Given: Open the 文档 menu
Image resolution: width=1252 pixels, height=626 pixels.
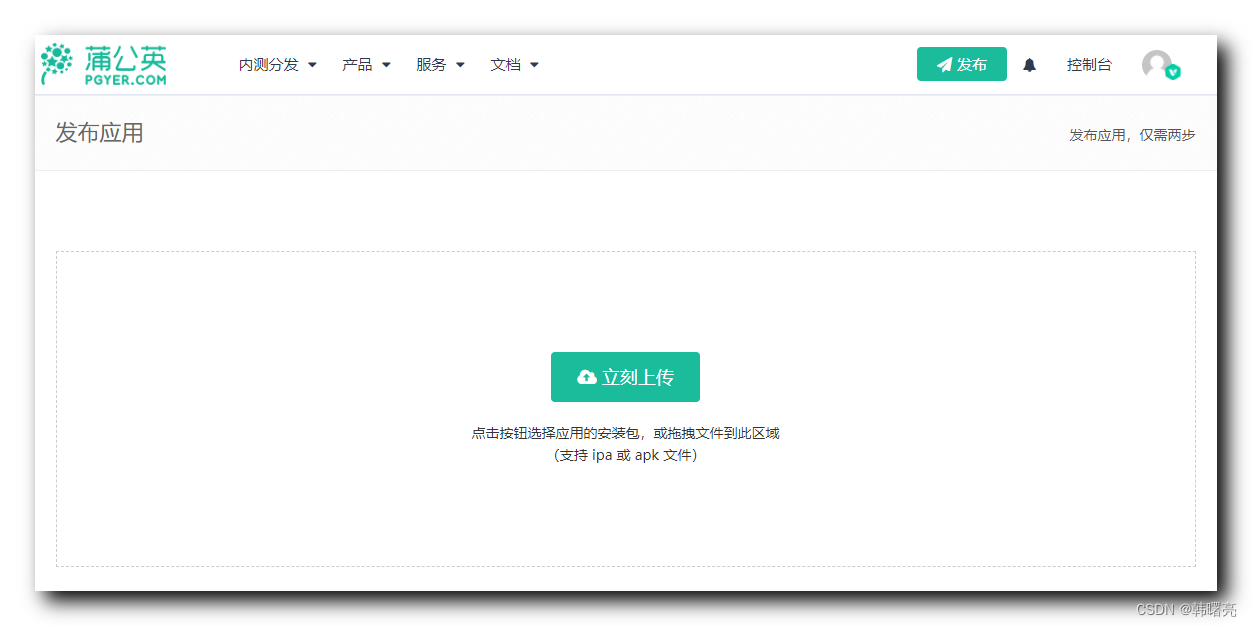Looking at the screenshot, I should point(507,64).
